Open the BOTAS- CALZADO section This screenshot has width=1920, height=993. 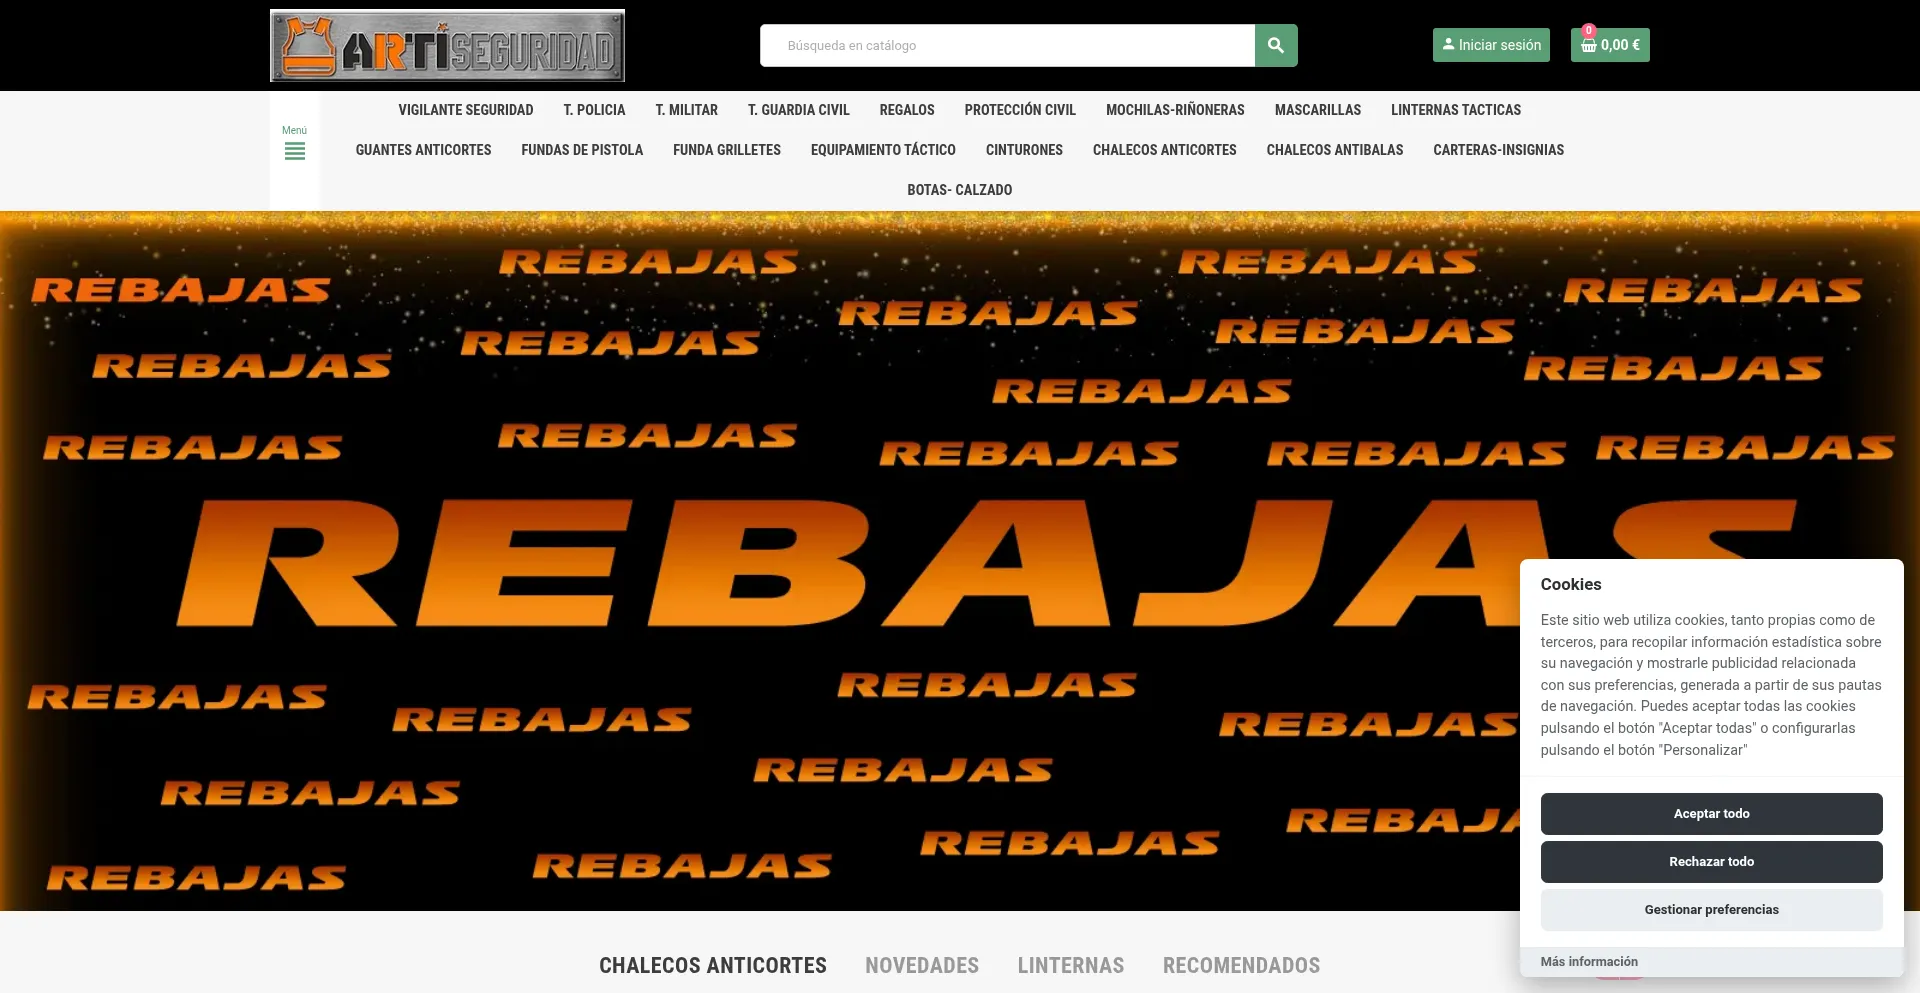pos(959,190)
